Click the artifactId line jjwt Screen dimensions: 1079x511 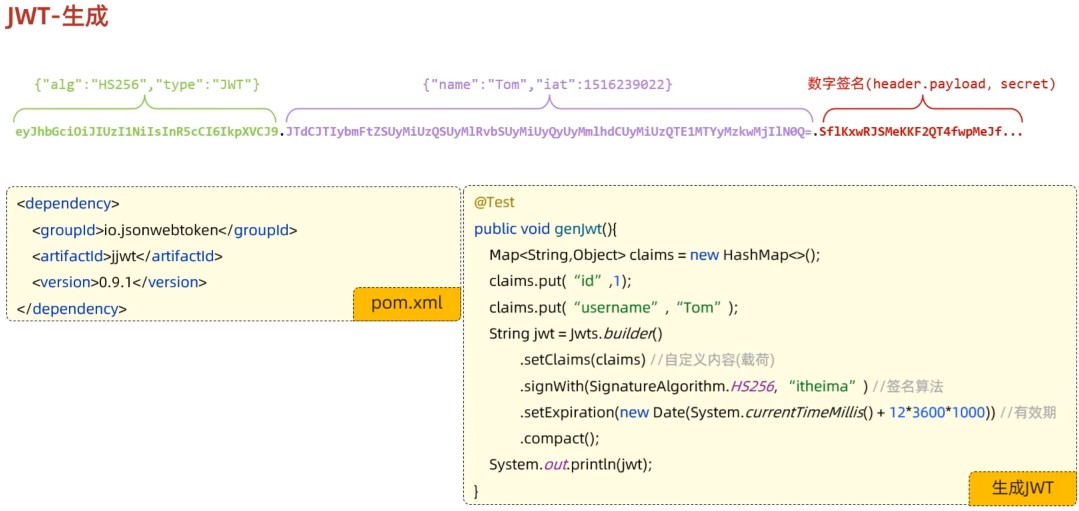coord(127,256)
